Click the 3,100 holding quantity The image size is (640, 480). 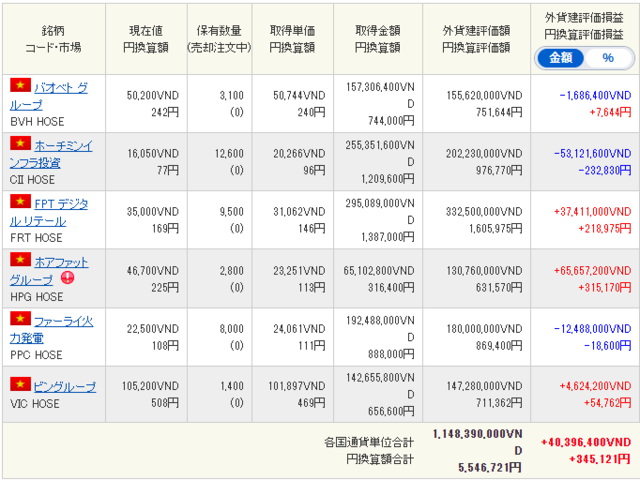231,96
